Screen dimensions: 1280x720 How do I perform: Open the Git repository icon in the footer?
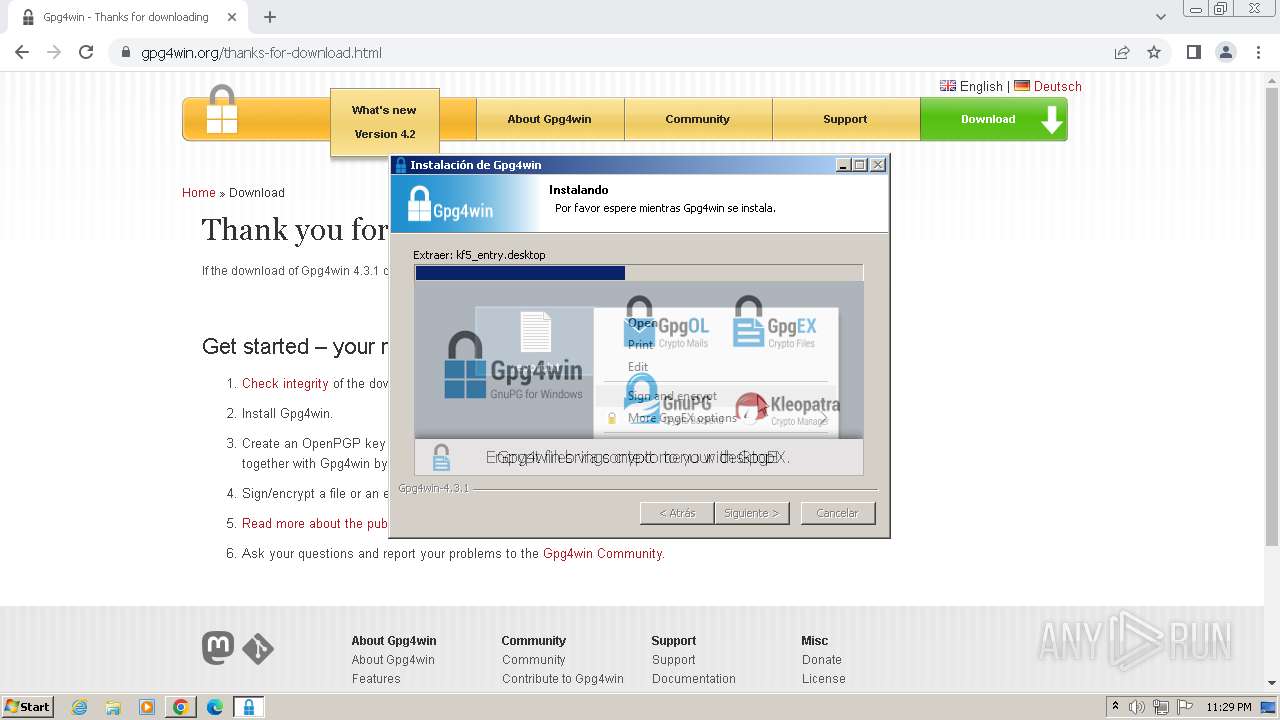258,649
